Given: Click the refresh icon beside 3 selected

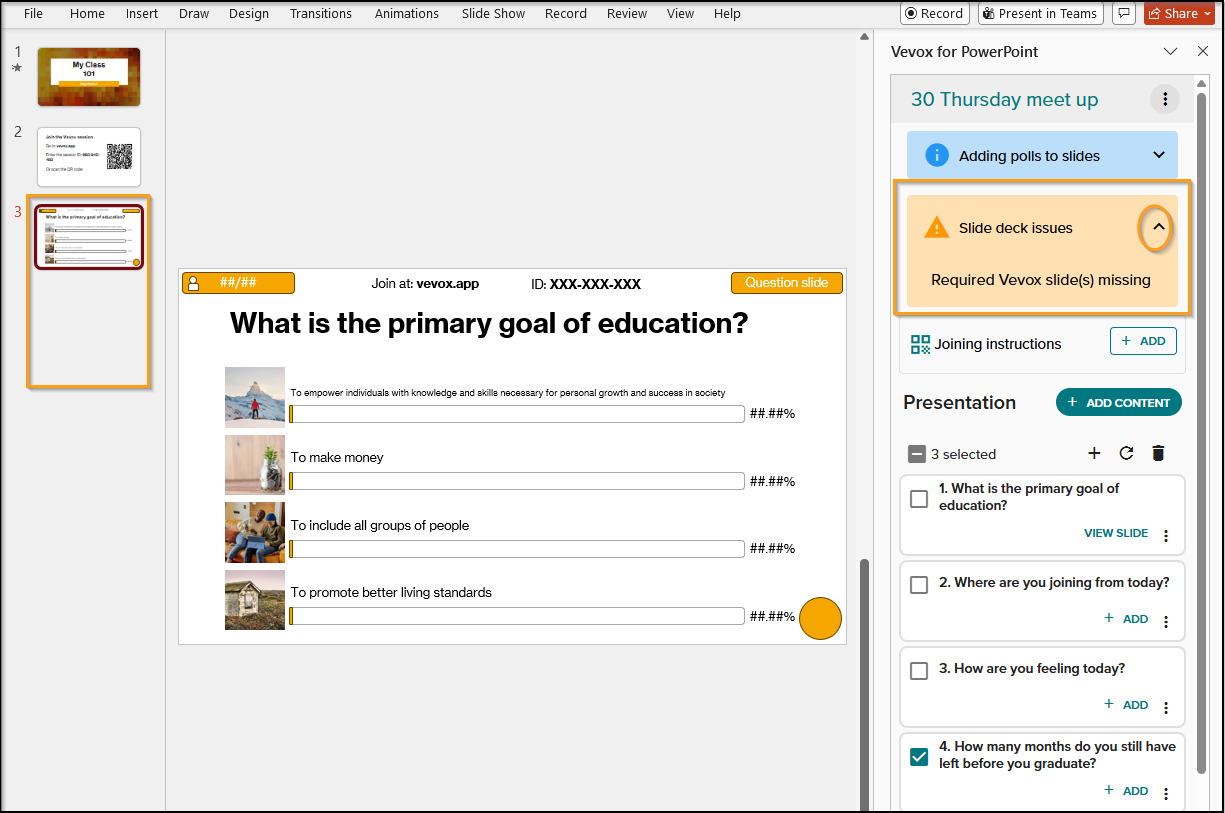Looking at the screenshot, I should pyautogui.click(x=1126, y=454).
